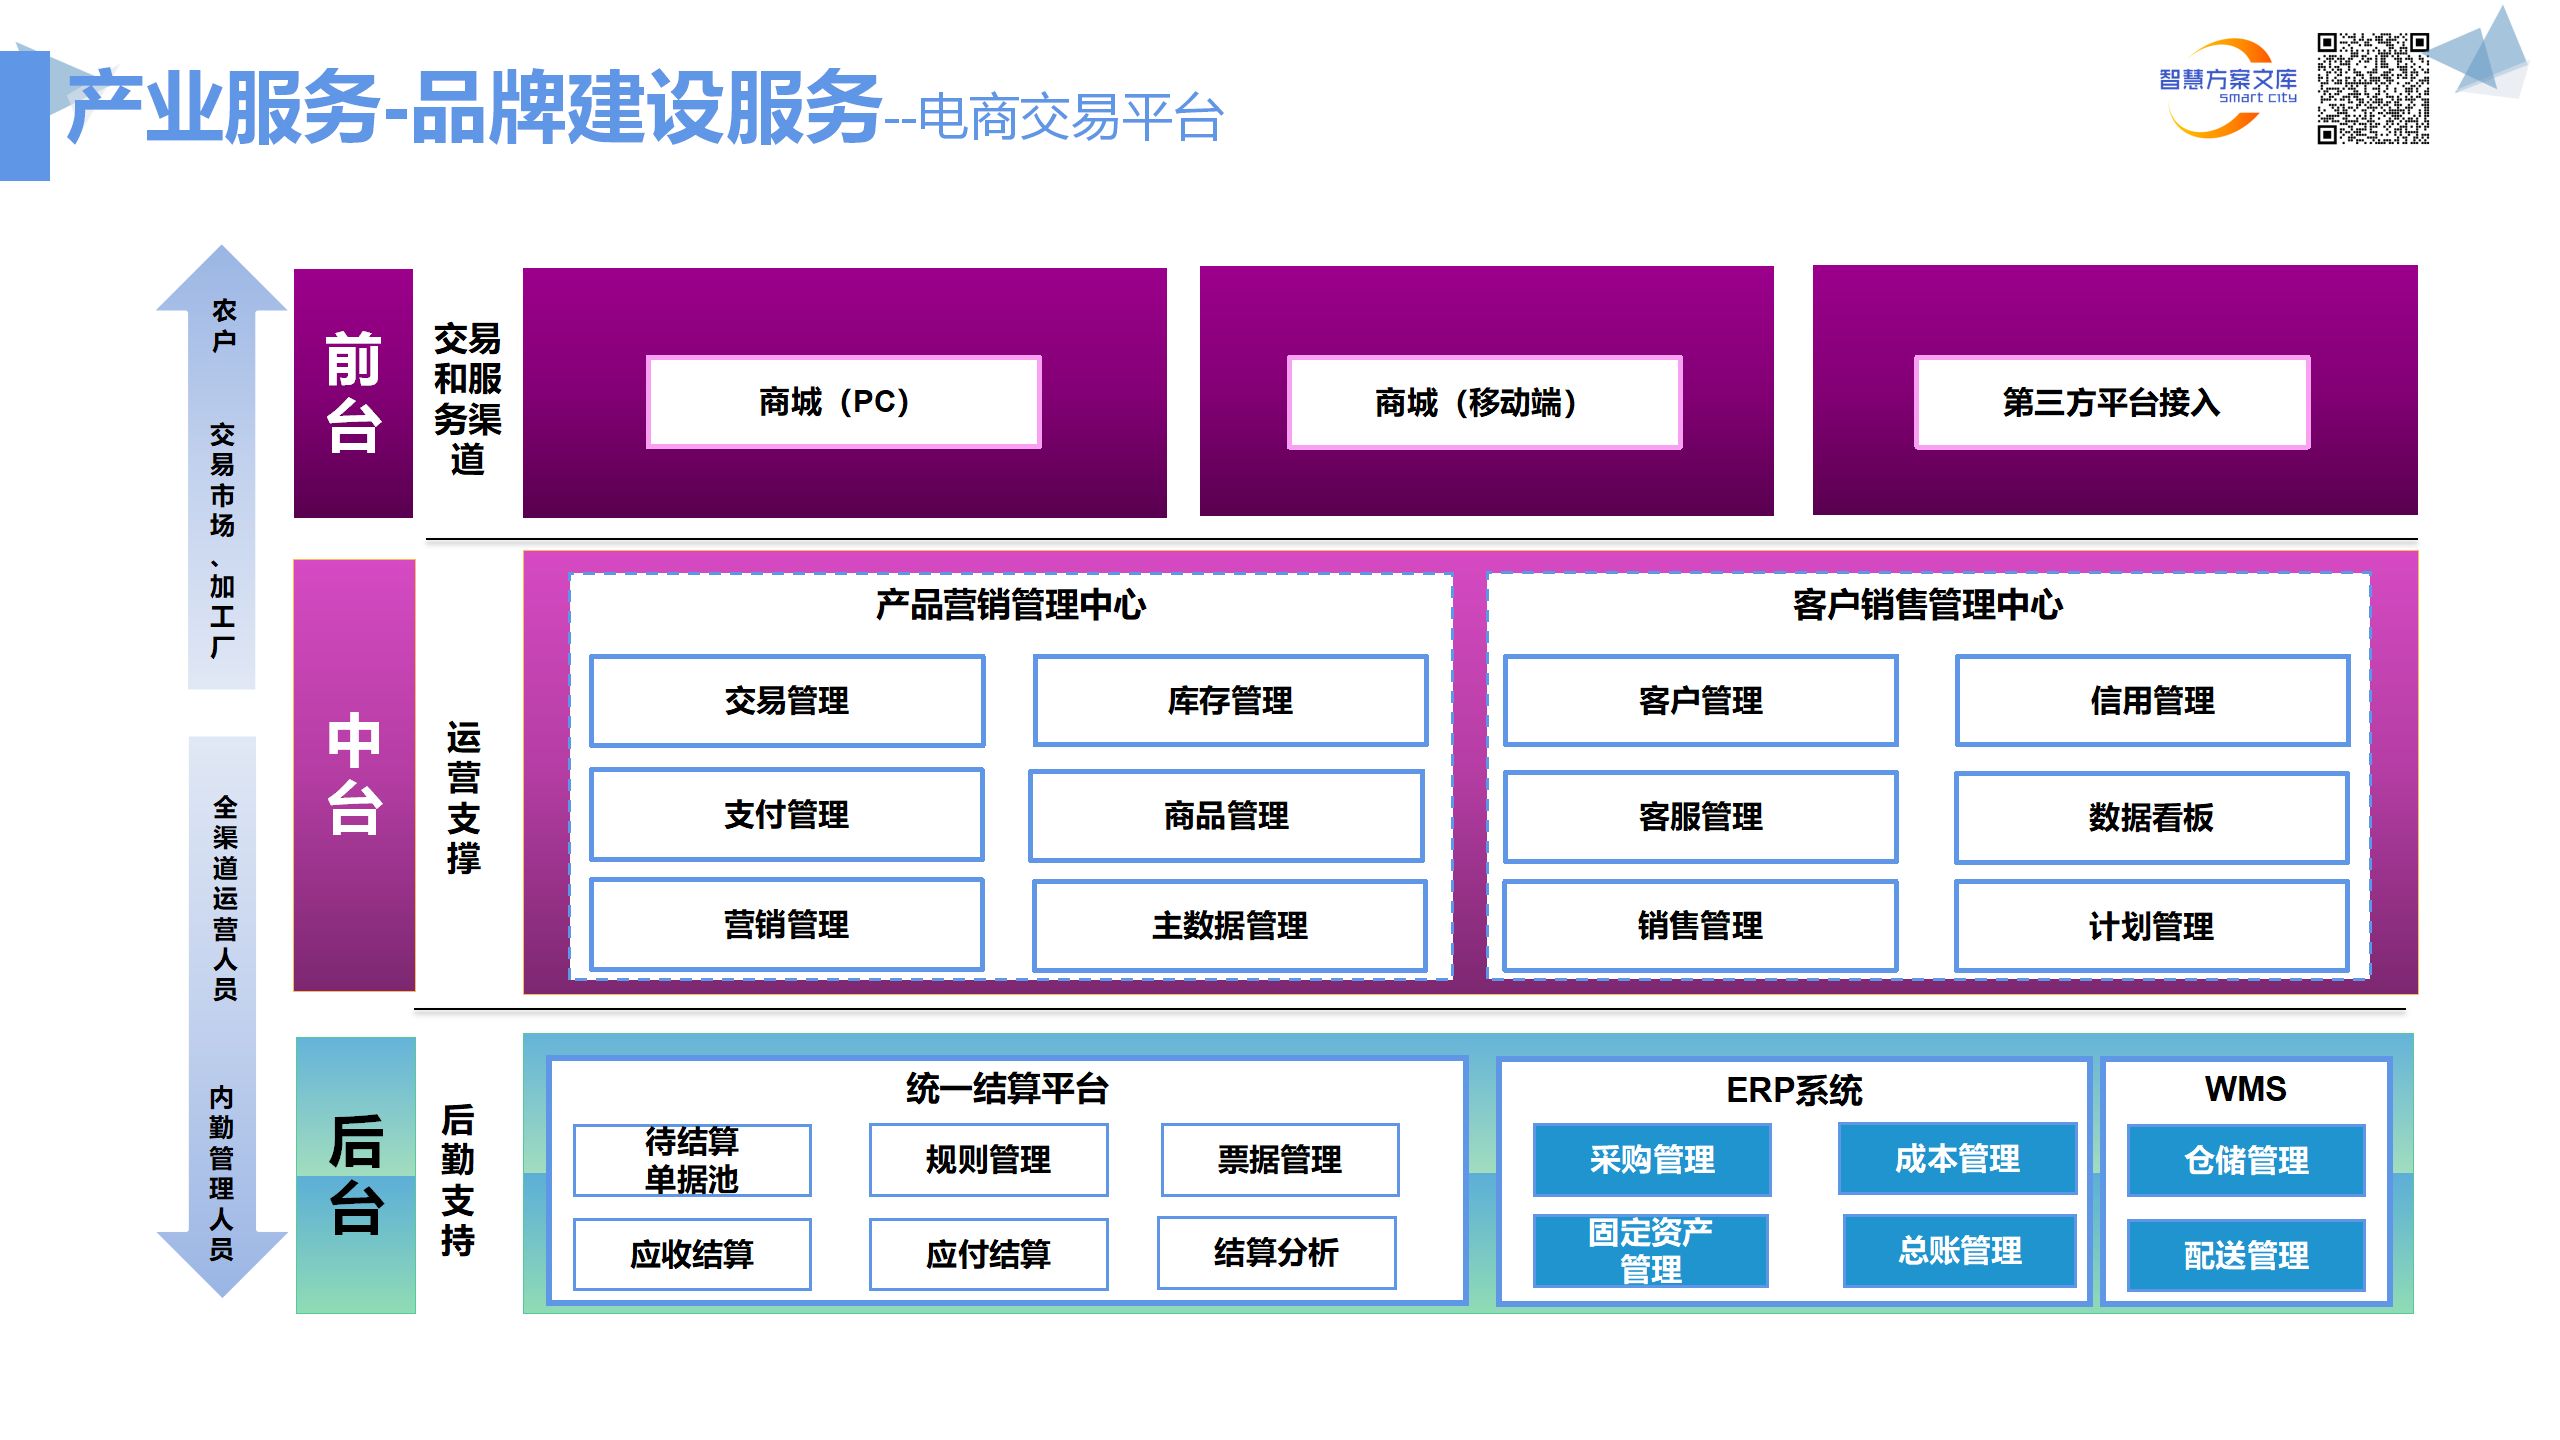The width and height of the screenshot is (2560, 1440).
Task: Click the 结算分析 box
Action: pos(1276,1253)
